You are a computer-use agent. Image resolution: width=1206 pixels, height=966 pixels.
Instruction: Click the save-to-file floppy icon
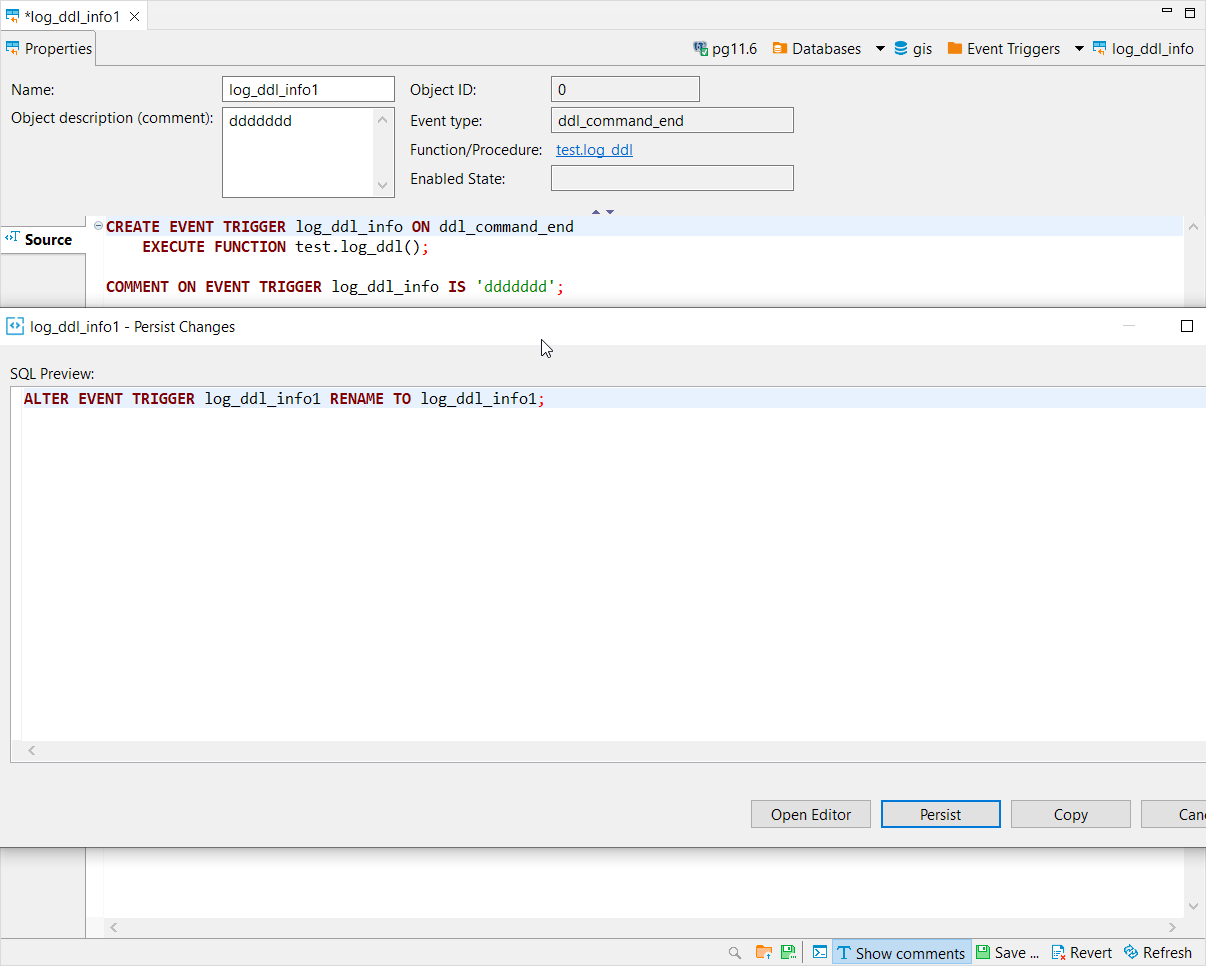tap(789, 952)
